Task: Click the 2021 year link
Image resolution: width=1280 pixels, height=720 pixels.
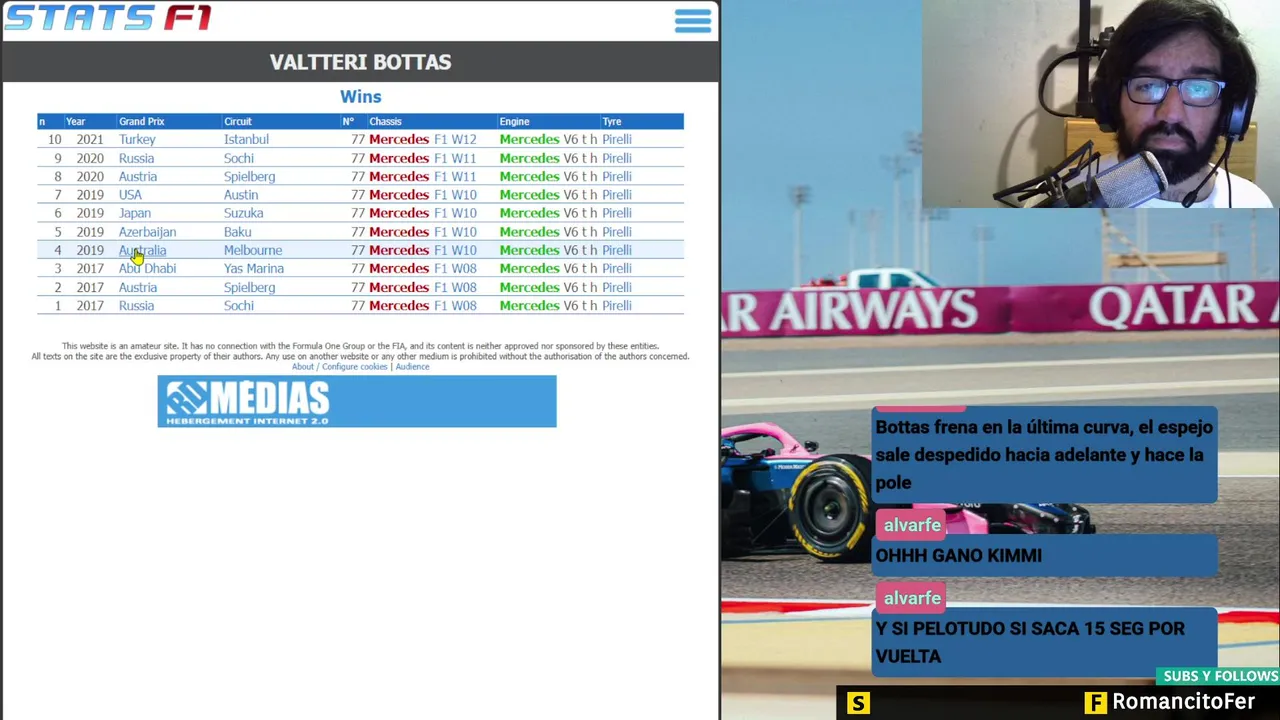Action: (x=90, y=140)
